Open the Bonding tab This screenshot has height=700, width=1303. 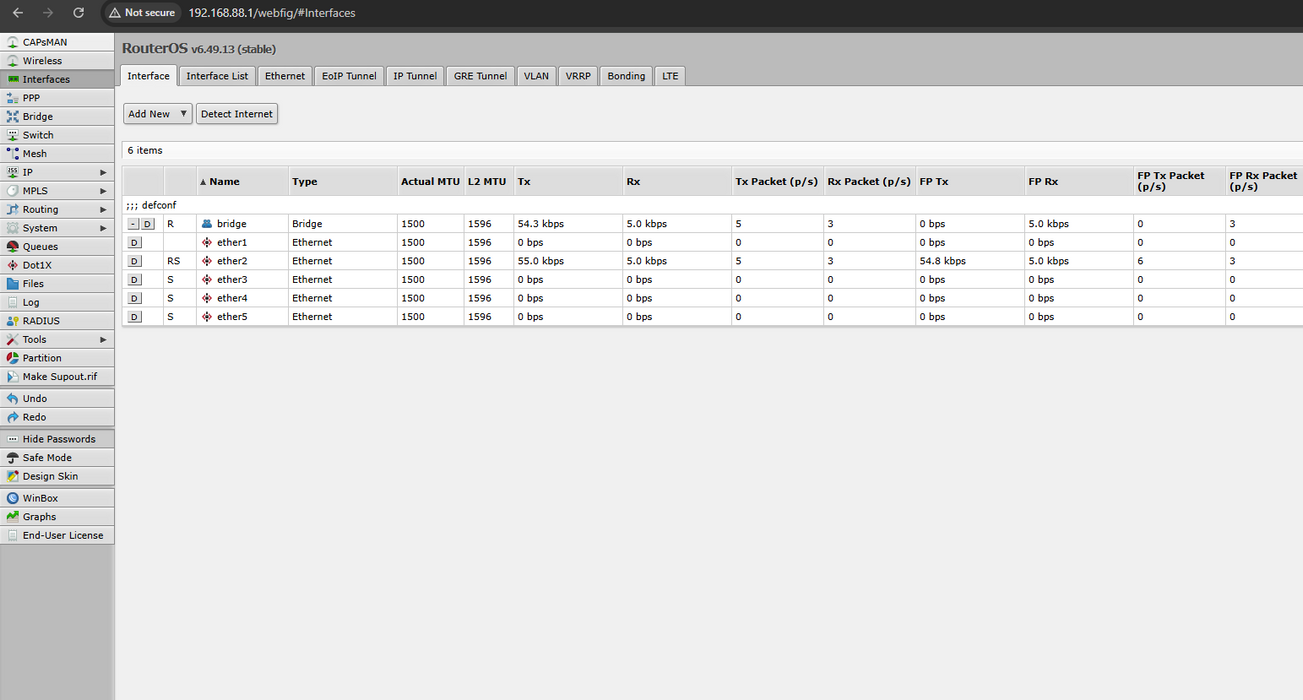point(626,76)
